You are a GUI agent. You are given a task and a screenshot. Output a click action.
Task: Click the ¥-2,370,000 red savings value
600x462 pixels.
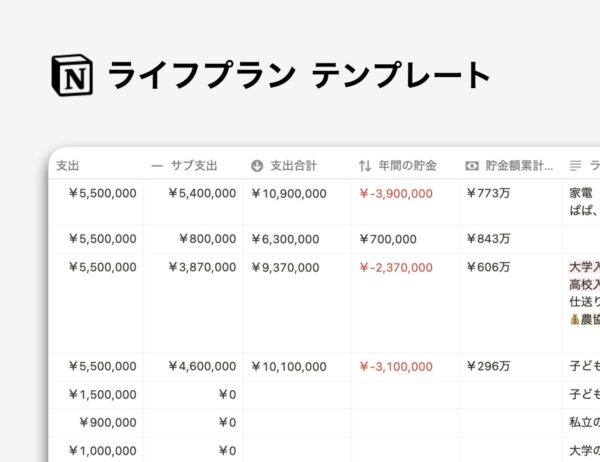click(396, 267)
